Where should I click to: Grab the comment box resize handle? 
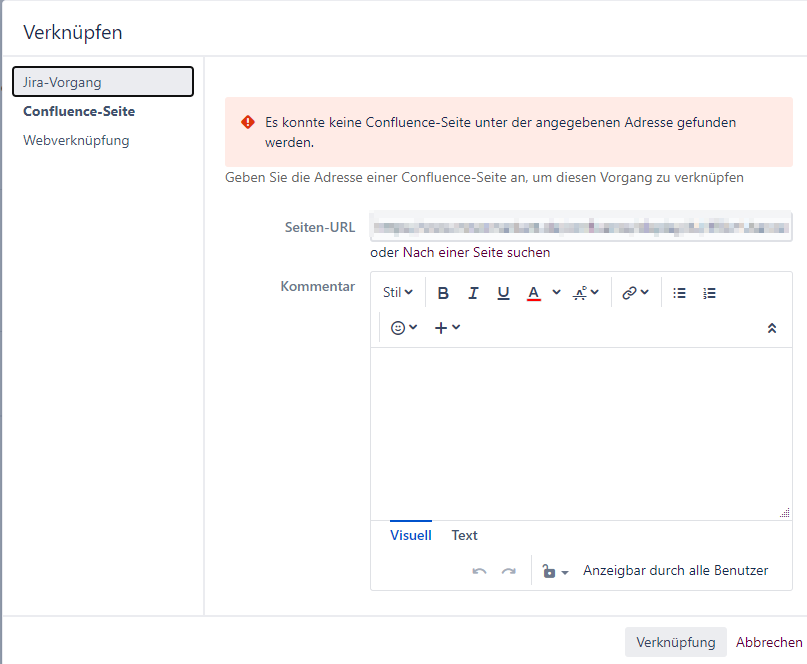click(x=785, y=513)
